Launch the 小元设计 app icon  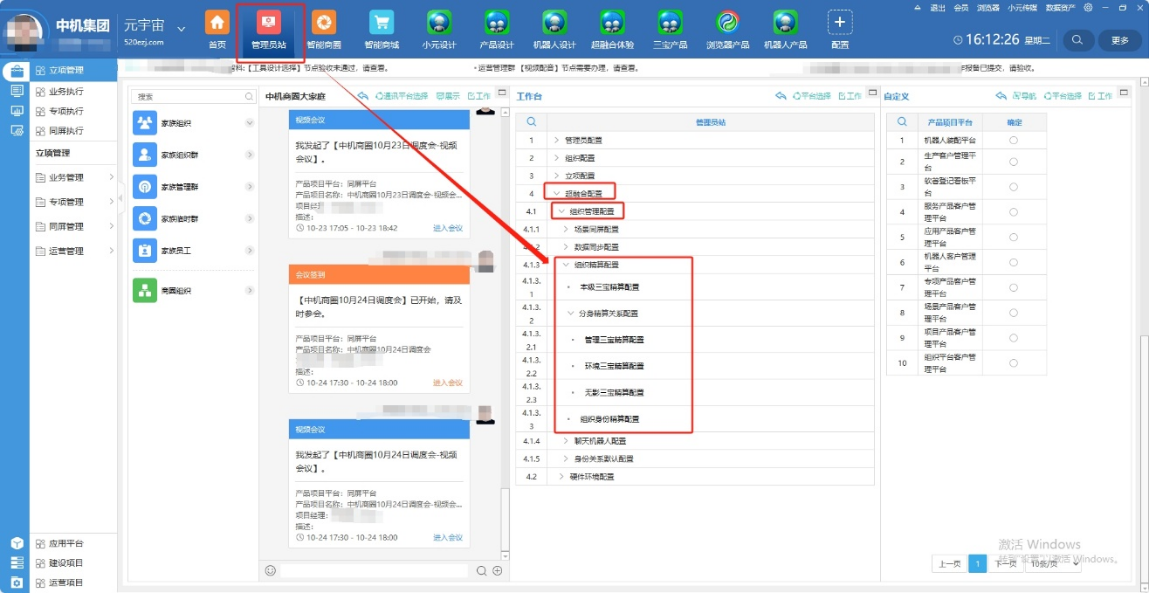coord(439,23)
